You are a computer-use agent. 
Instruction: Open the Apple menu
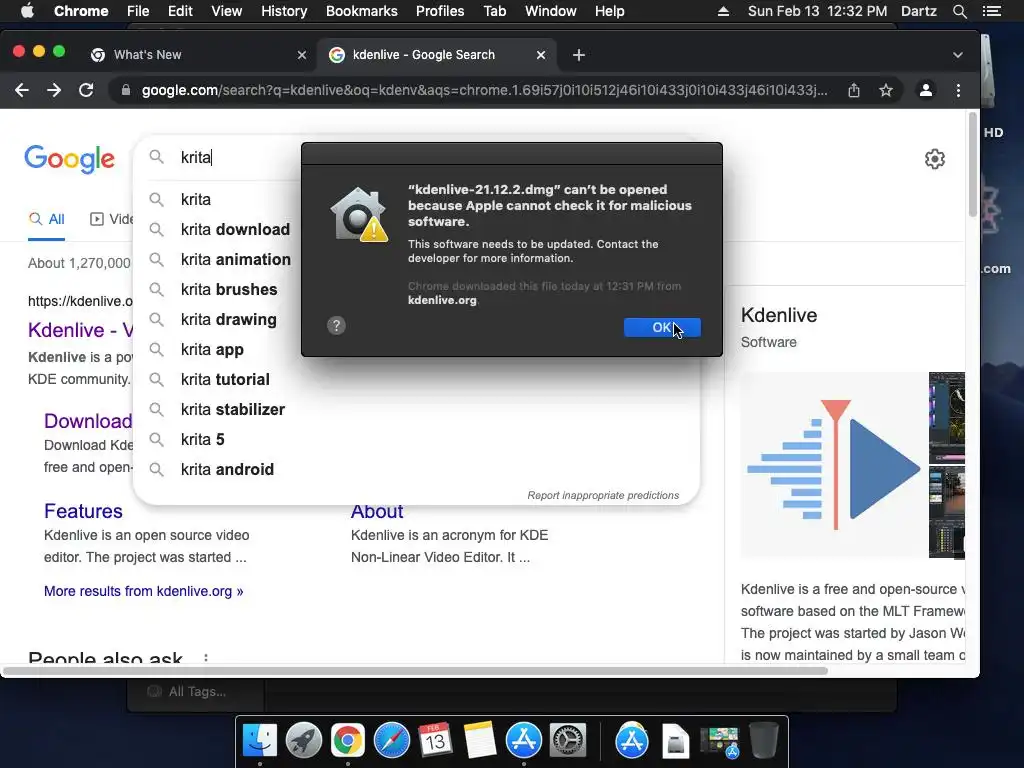27,11
